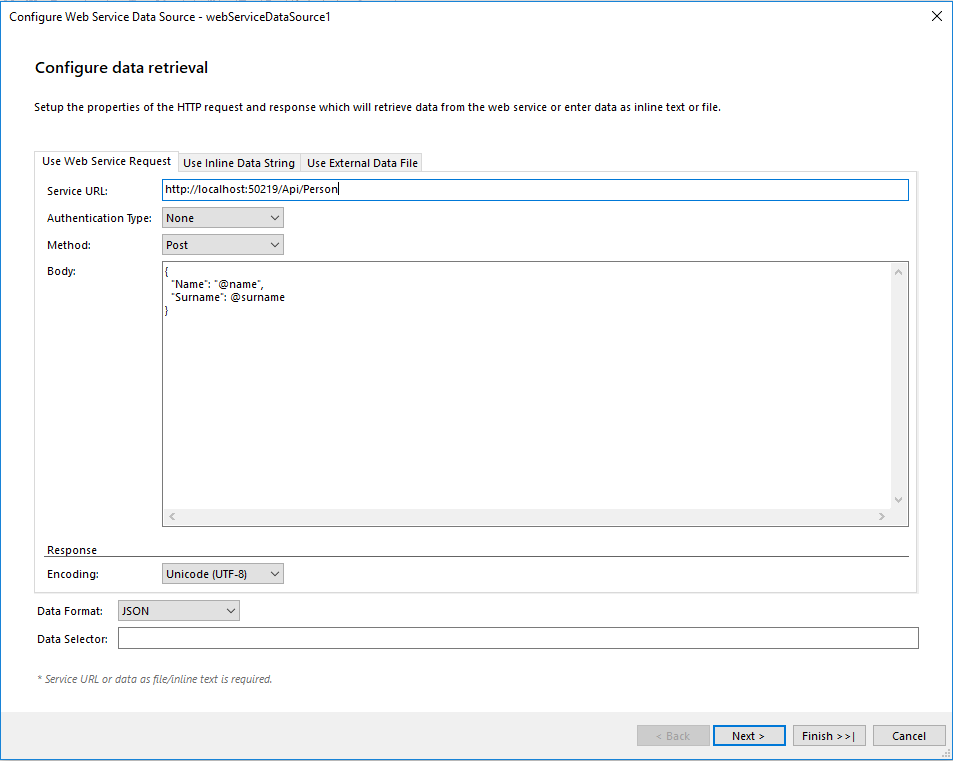Click the Next button

point(749,735)
